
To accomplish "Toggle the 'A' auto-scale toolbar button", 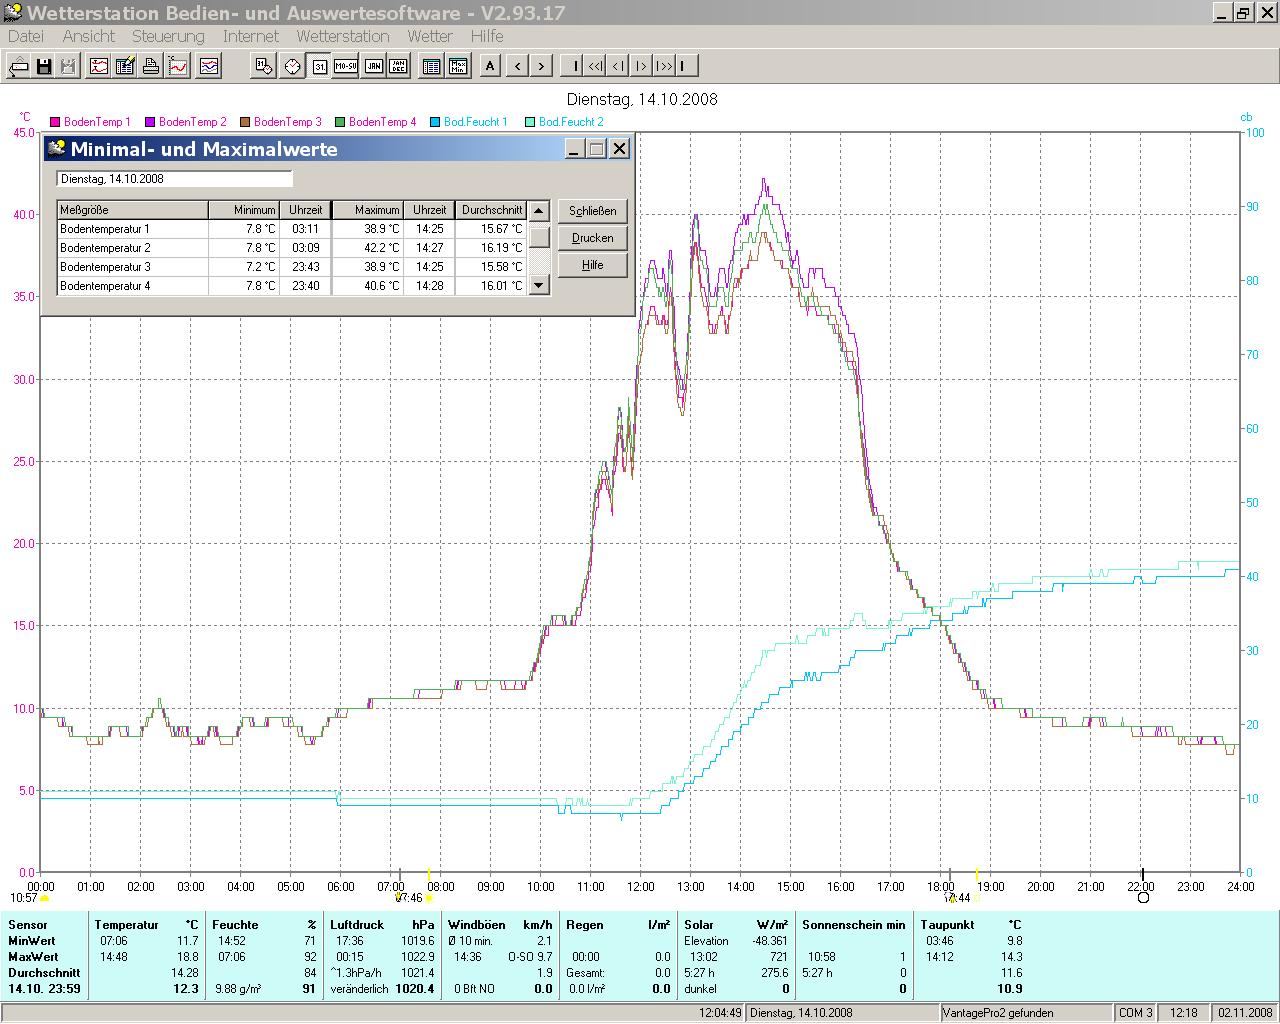I will pos(490,66).
